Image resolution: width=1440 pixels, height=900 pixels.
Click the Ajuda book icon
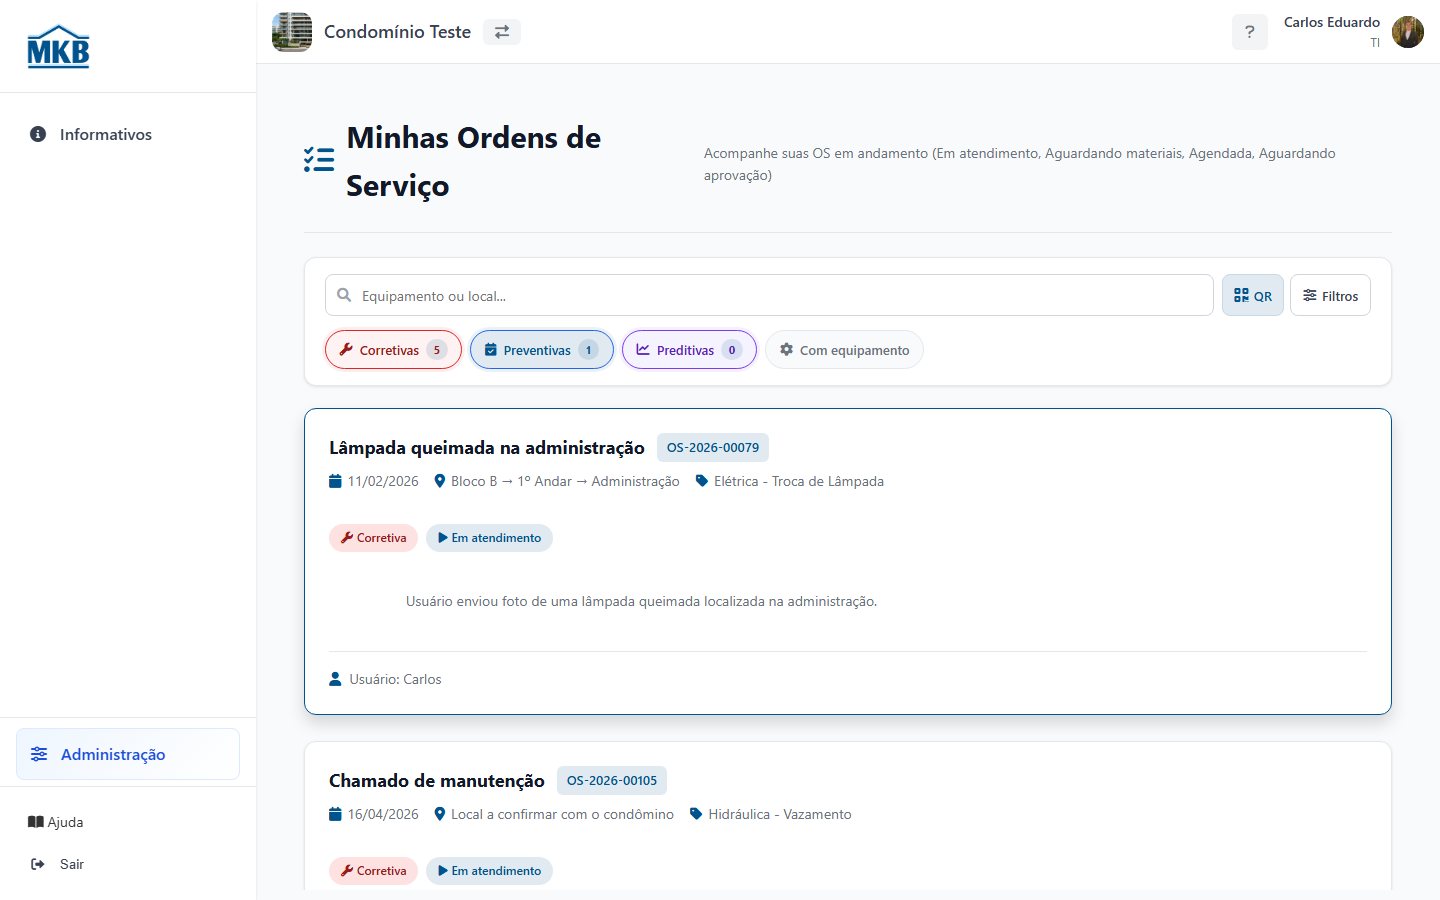[x=36, y=822]
